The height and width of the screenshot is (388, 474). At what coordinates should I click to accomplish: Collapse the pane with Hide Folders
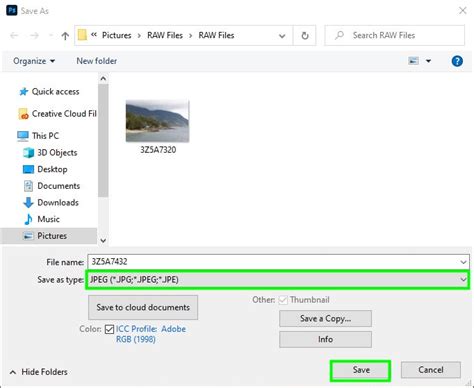[x=39, y=372]
